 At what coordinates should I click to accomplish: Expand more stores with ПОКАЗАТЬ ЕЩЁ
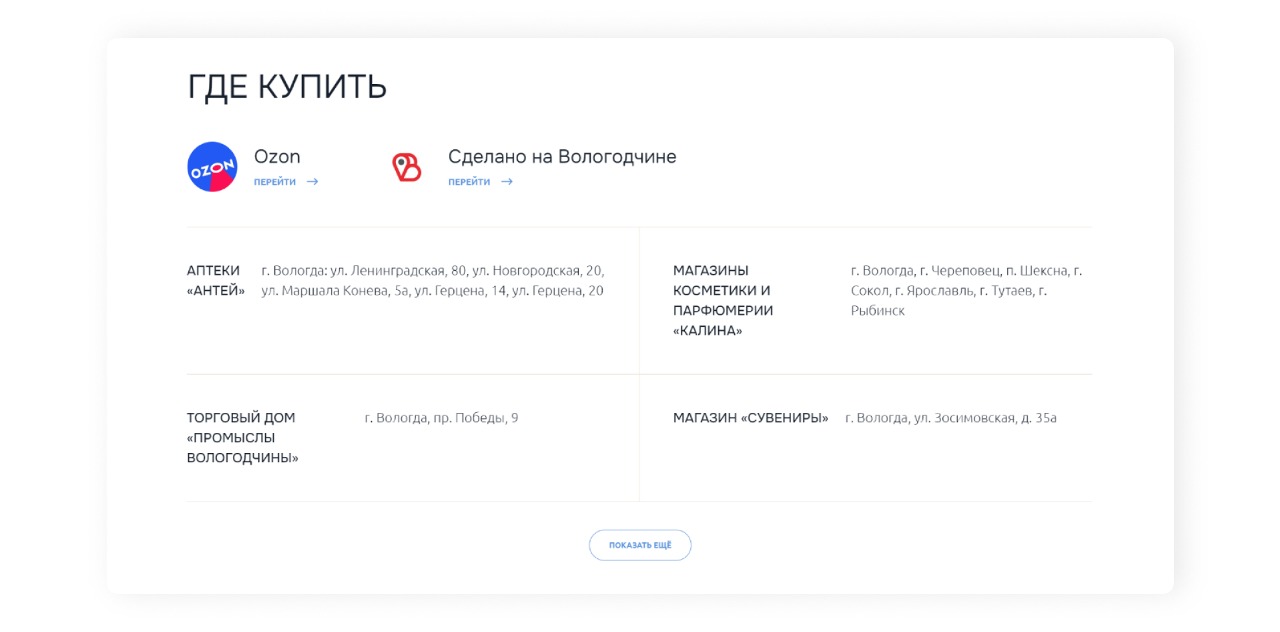pos(640,545)
